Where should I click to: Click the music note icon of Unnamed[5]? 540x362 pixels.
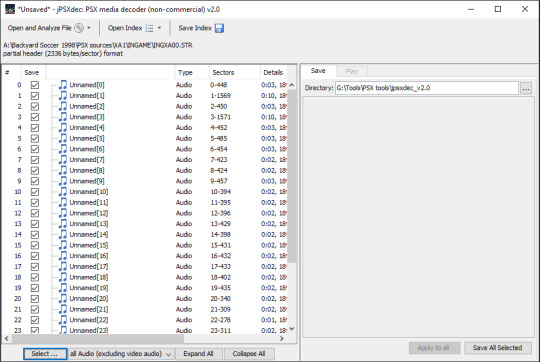[63, 138]
